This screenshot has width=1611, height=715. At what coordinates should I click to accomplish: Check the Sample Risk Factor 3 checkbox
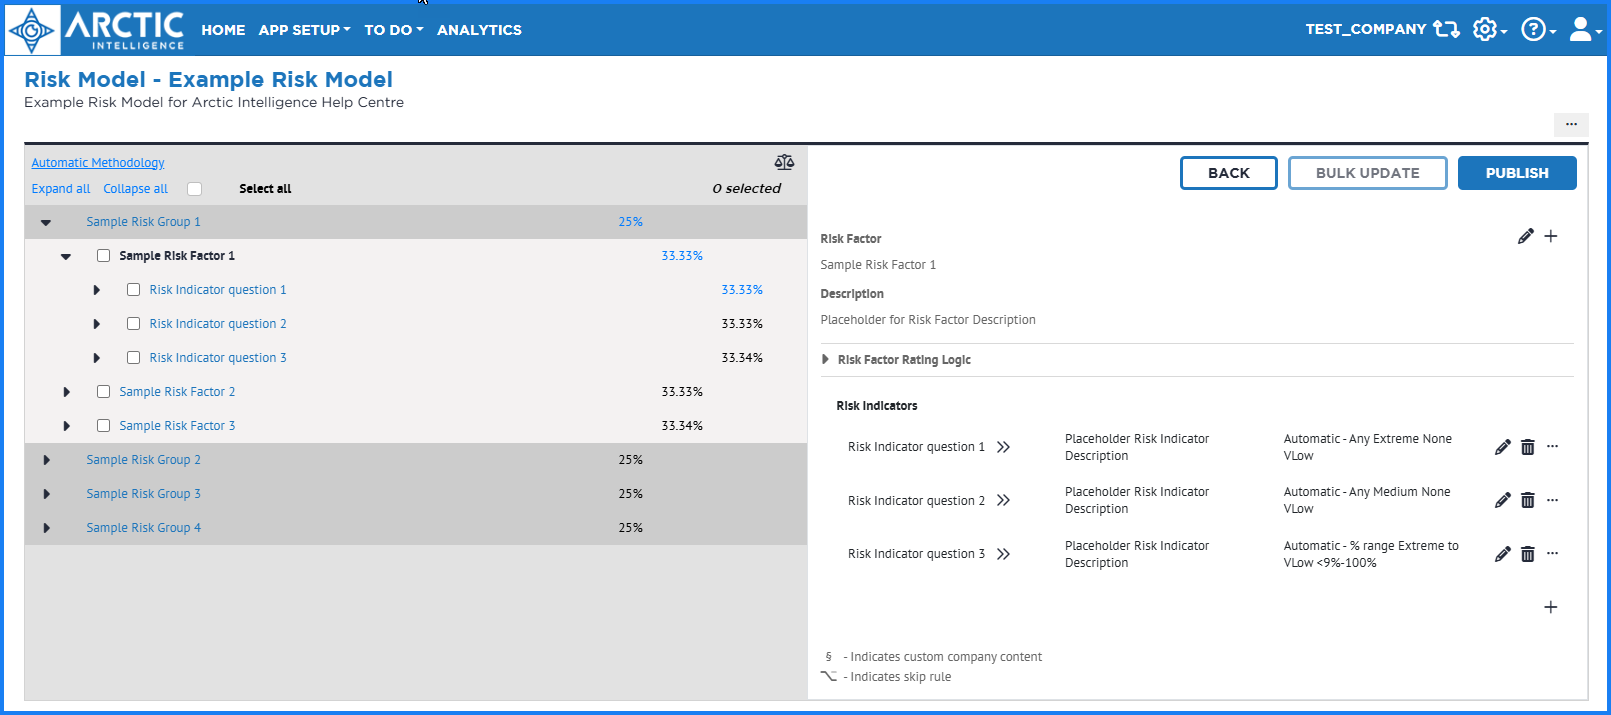[103, 426]
